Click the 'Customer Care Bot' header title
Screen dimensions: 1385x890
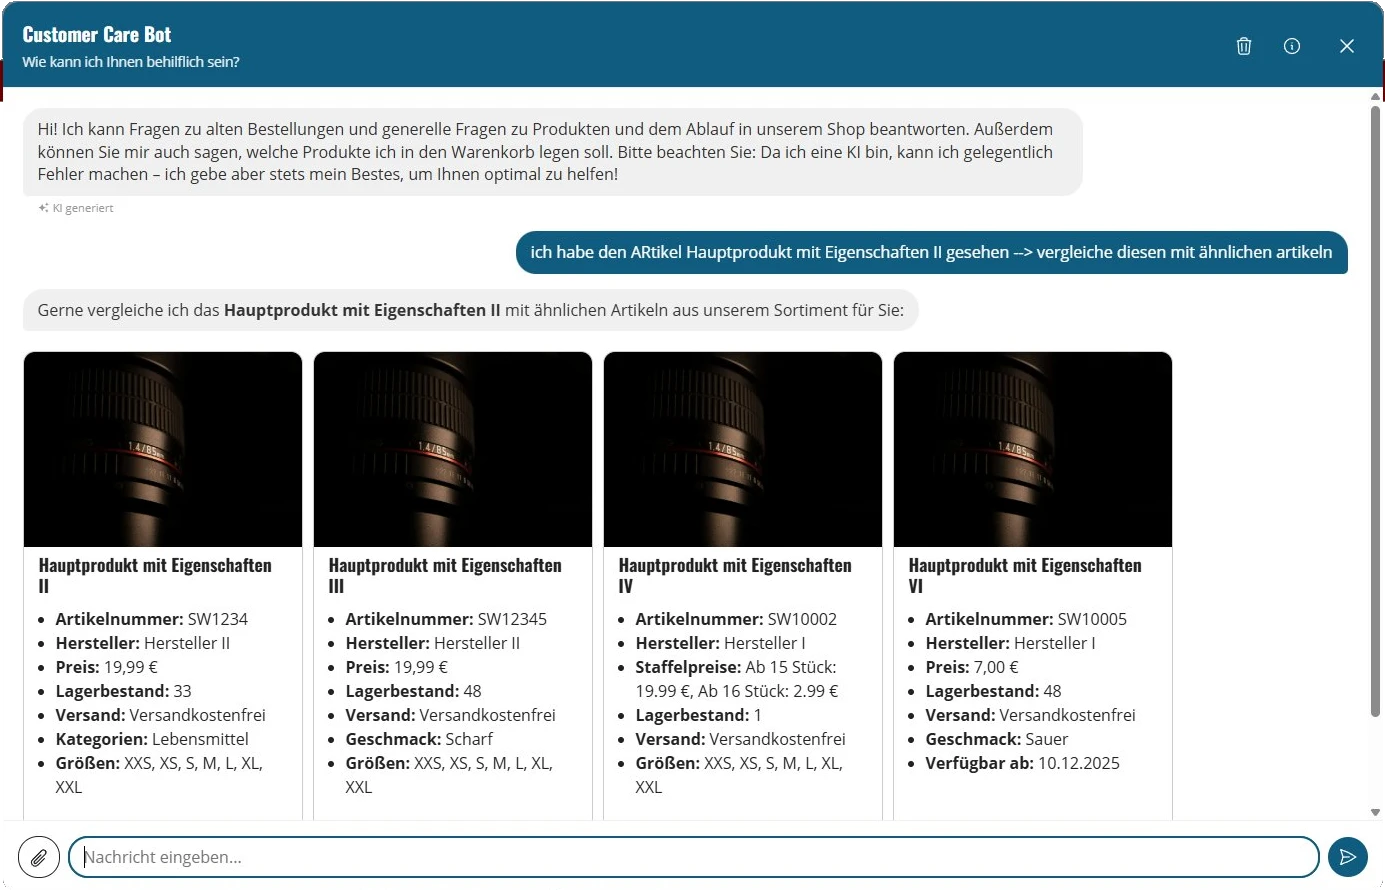point(96,33)
